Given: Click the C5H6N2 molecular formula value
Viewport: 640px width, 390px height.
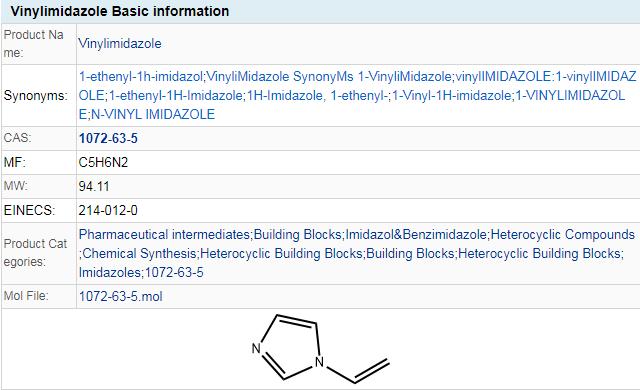Looking at the screenshot, I should tap(103, 162).
